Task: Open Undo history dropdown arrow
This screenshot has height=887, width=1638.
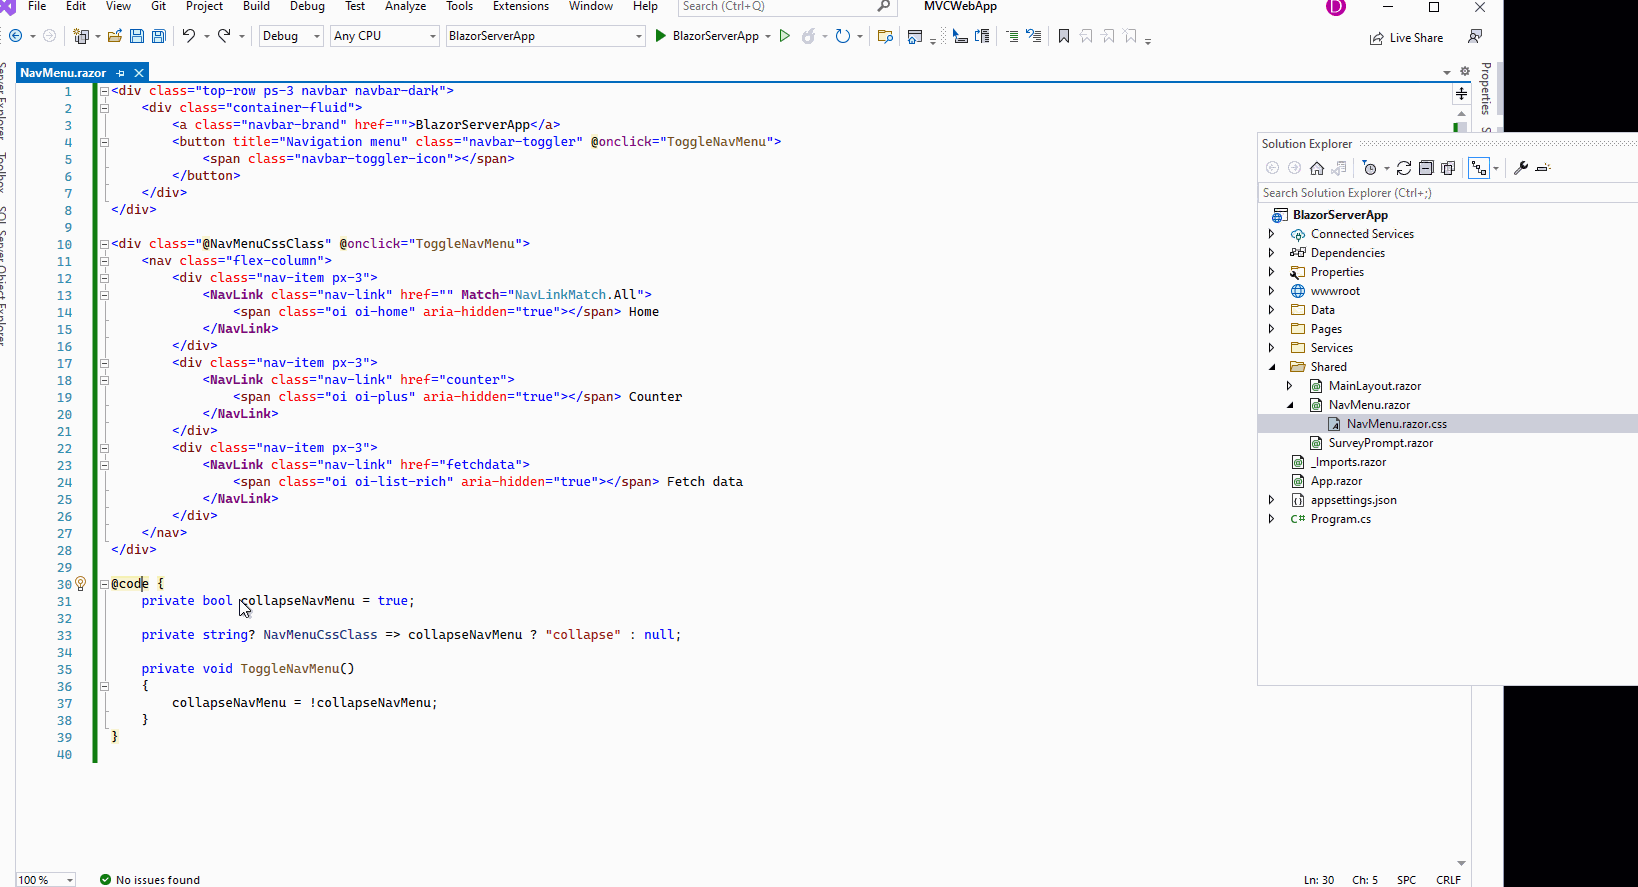Action: click(207, 37)
